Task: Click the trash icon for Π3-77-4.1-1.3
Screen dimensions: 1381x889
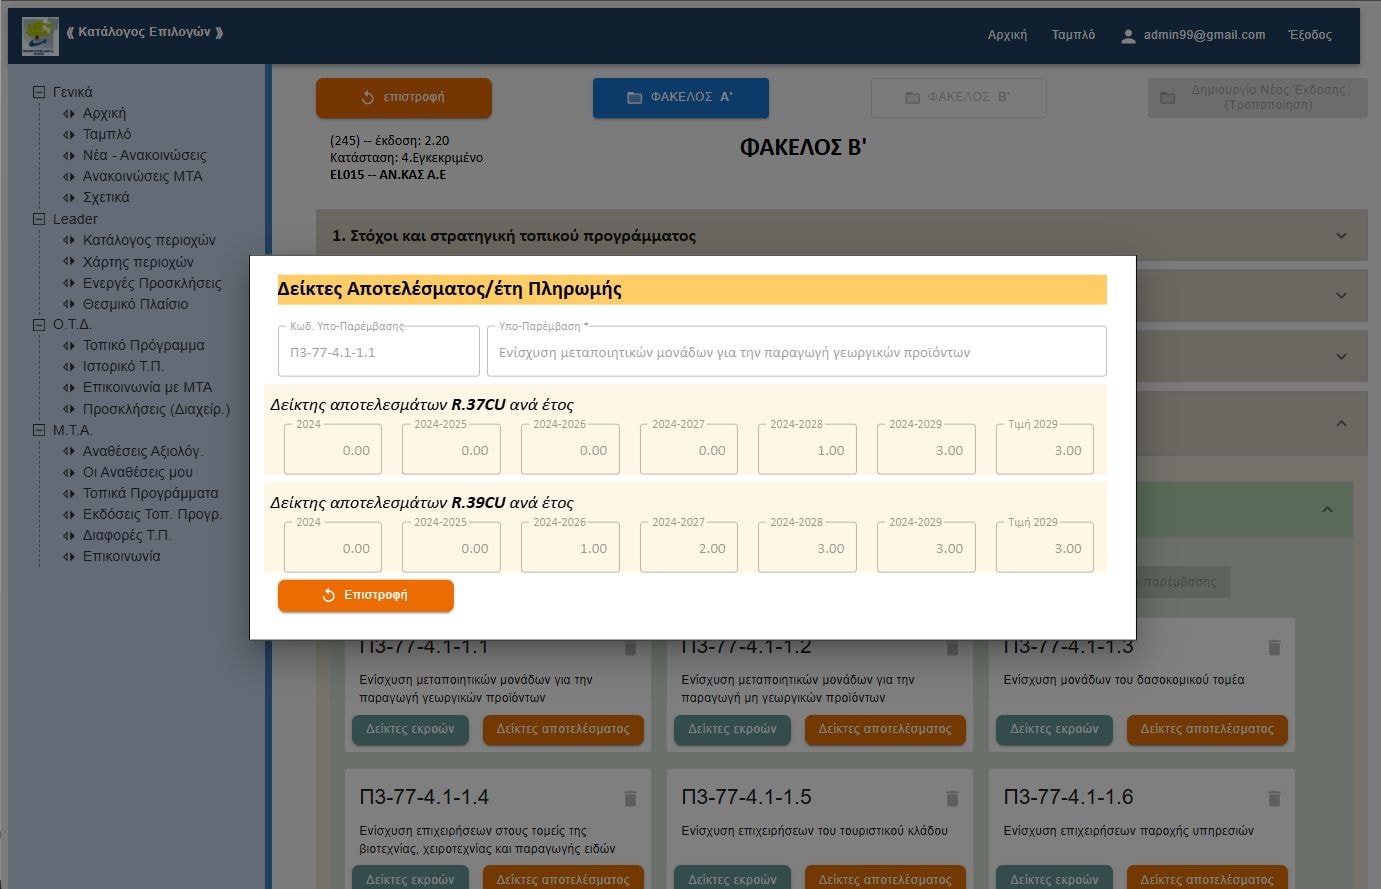Action: pyautogui.click(x=1274, y=647)
